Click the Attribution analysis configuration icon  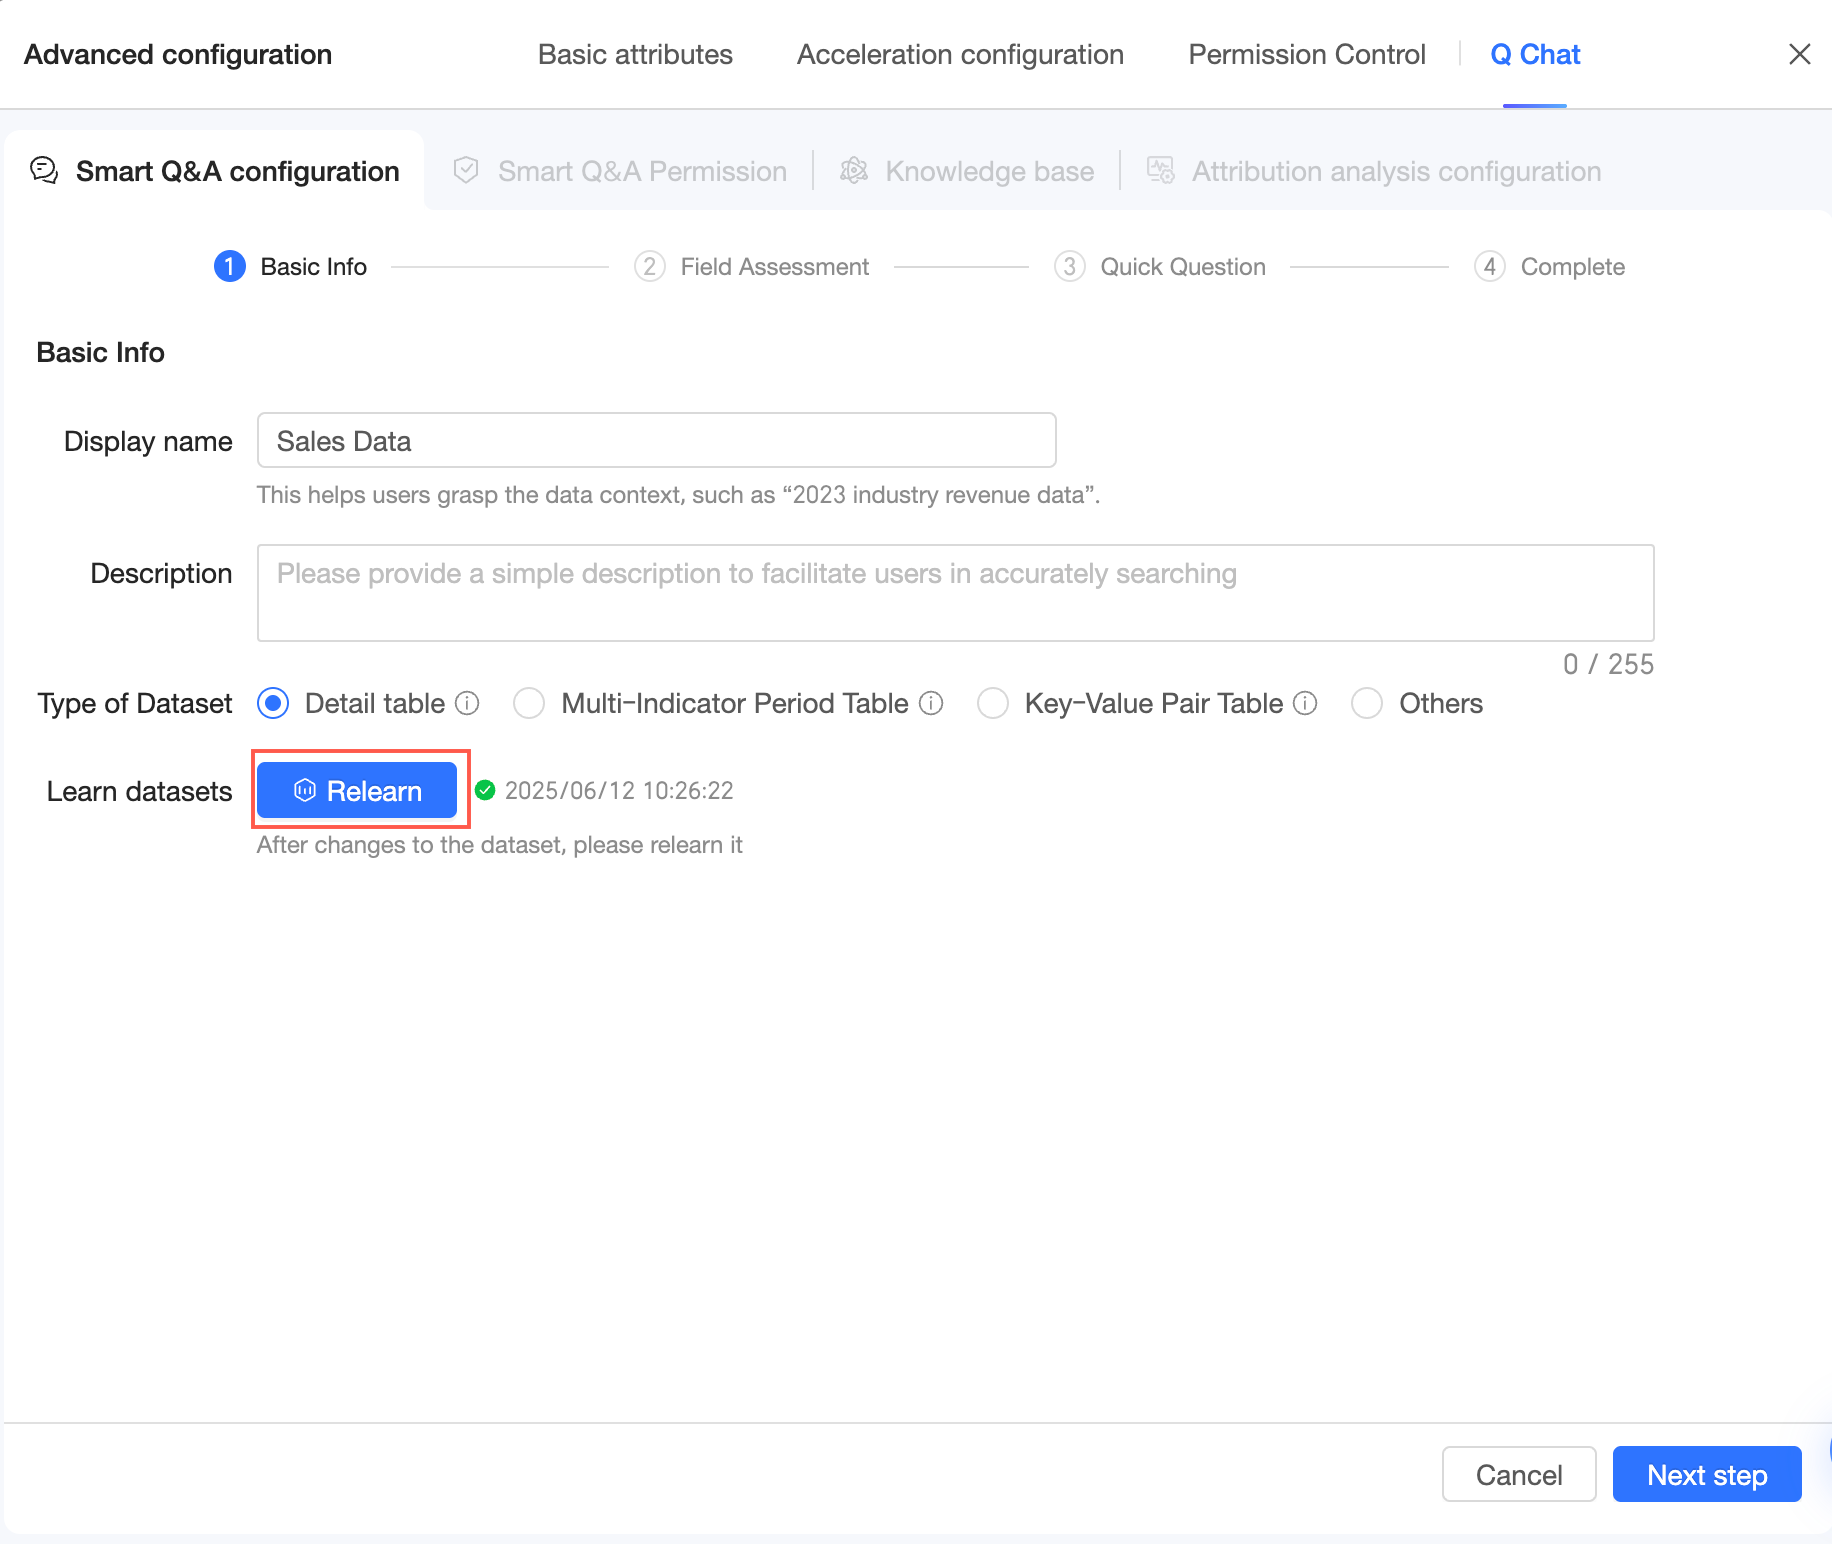(x=1160, y=171)
